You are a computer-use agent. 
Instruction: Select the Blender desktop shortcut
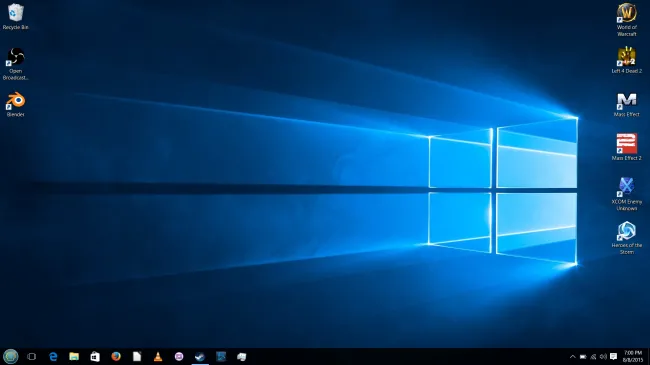pyautogui.click(x=15, y=104)
